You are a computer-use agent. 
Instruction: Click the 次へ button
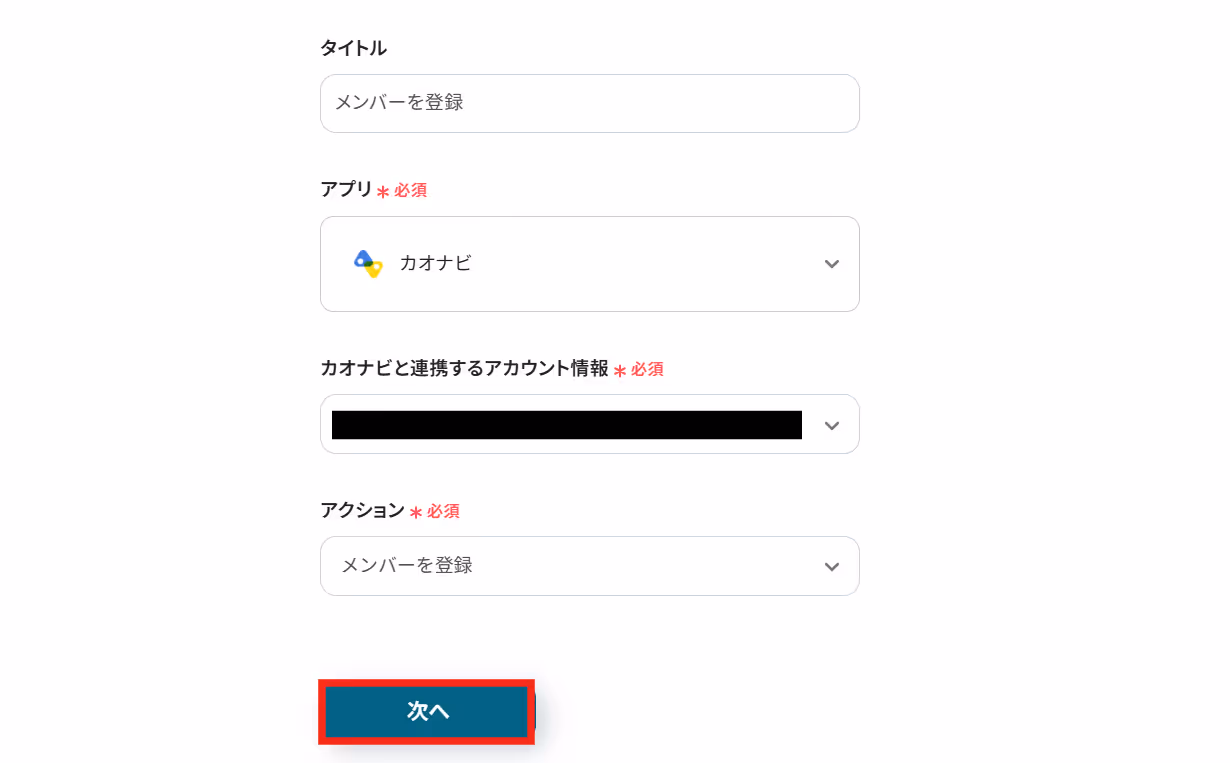427,712
